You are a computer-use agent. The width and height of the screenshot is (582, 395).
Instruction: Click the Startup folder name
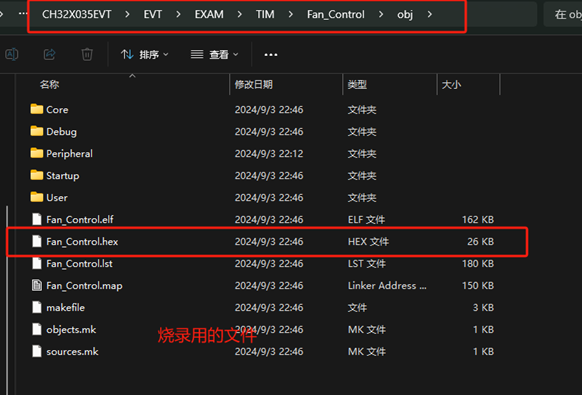tap(63, 176)
